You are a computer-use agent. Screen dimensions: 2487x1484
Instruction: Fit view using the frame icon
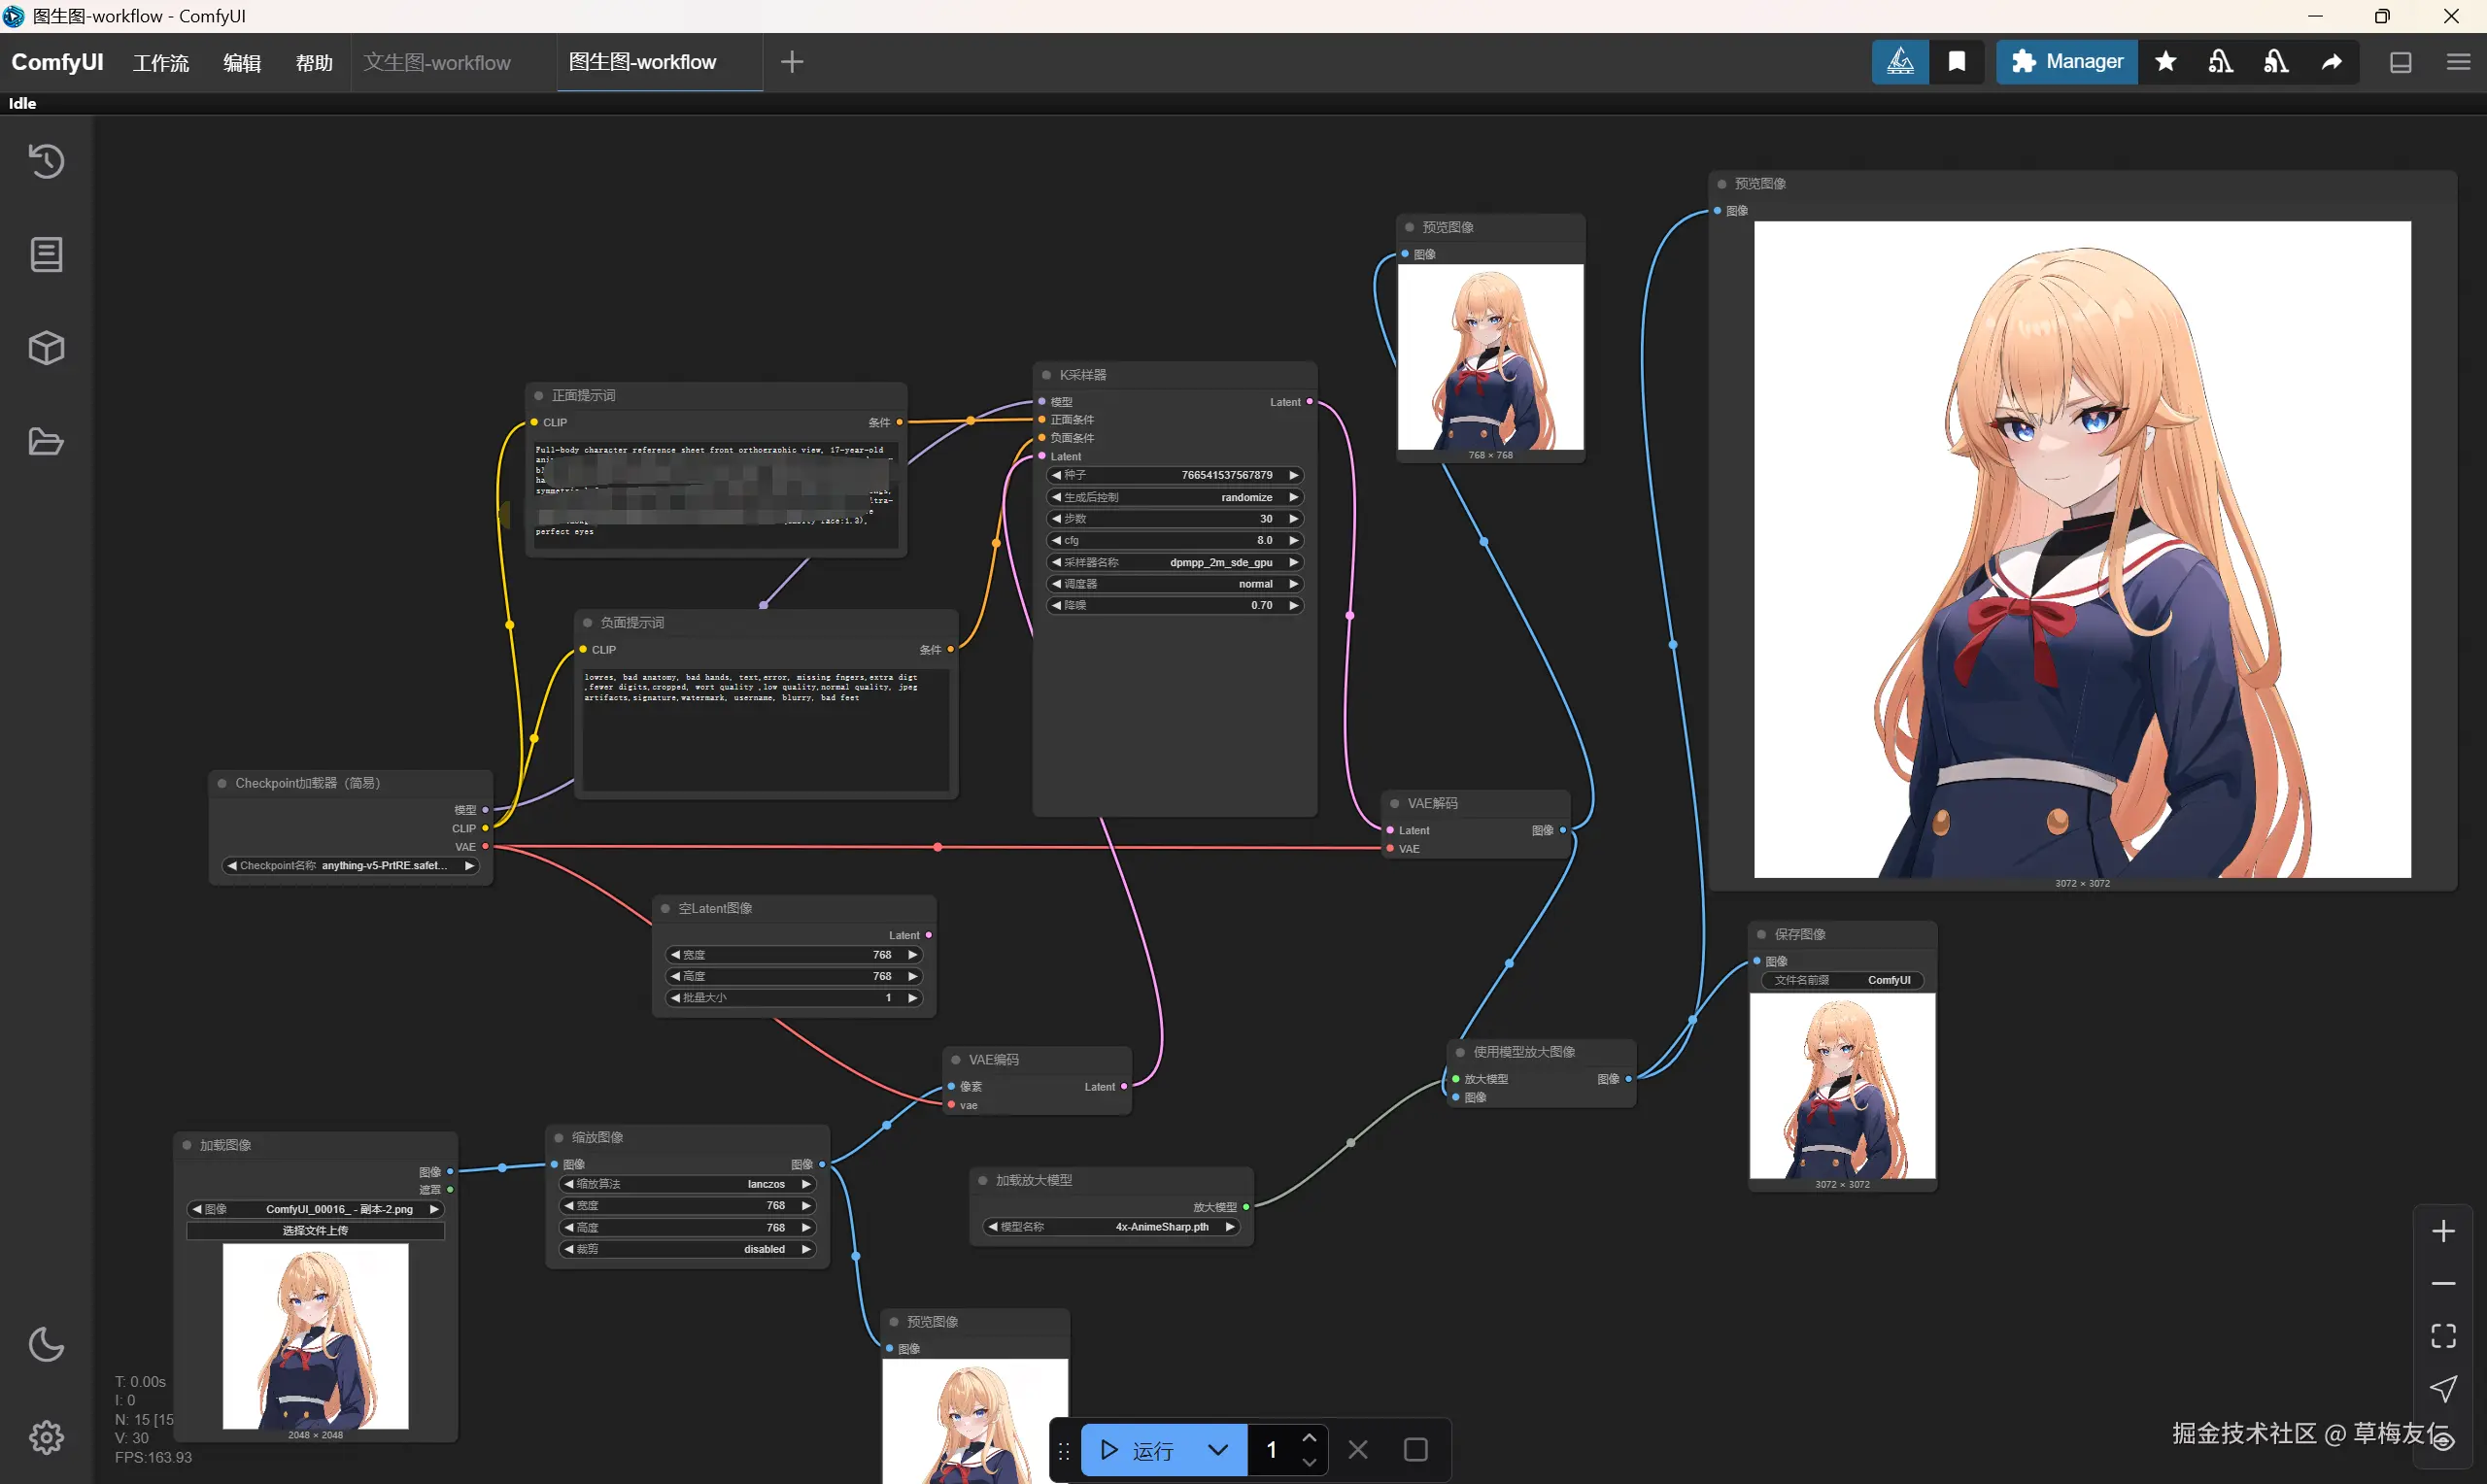[x=2442, y=1335]
